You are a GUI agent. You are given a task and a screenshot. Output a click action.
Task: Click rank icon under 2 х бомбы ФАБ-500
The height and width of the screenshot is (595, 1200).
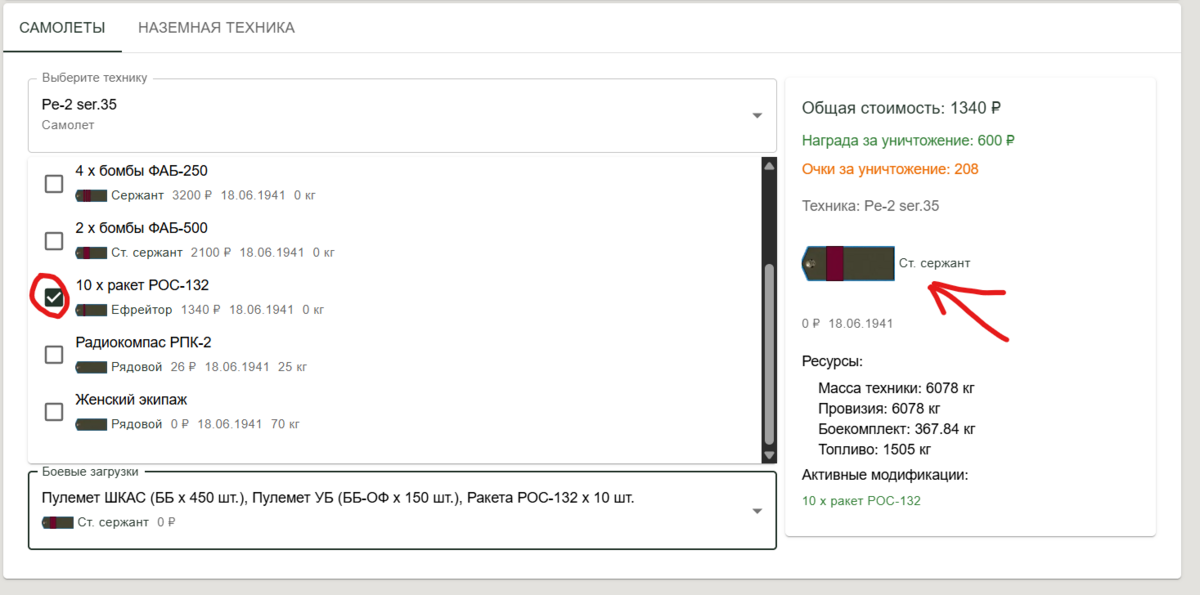point(91,253)
